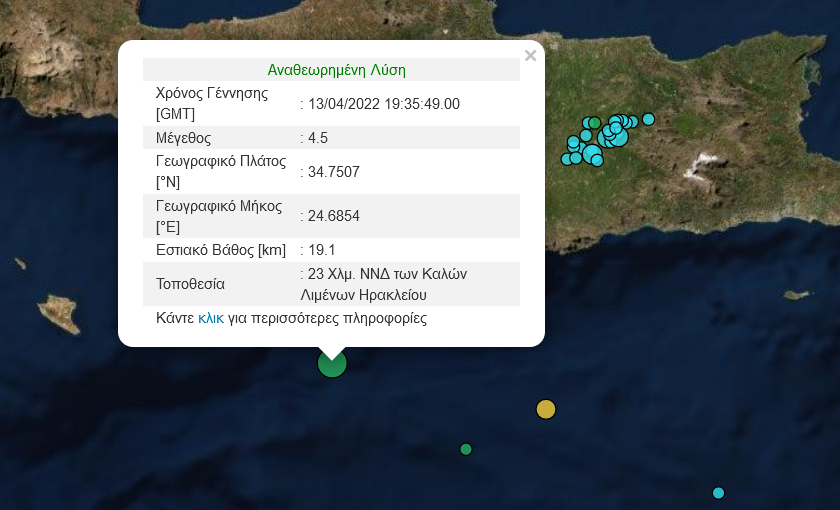Select the large green earthquake marker under popup

(332, 363)
